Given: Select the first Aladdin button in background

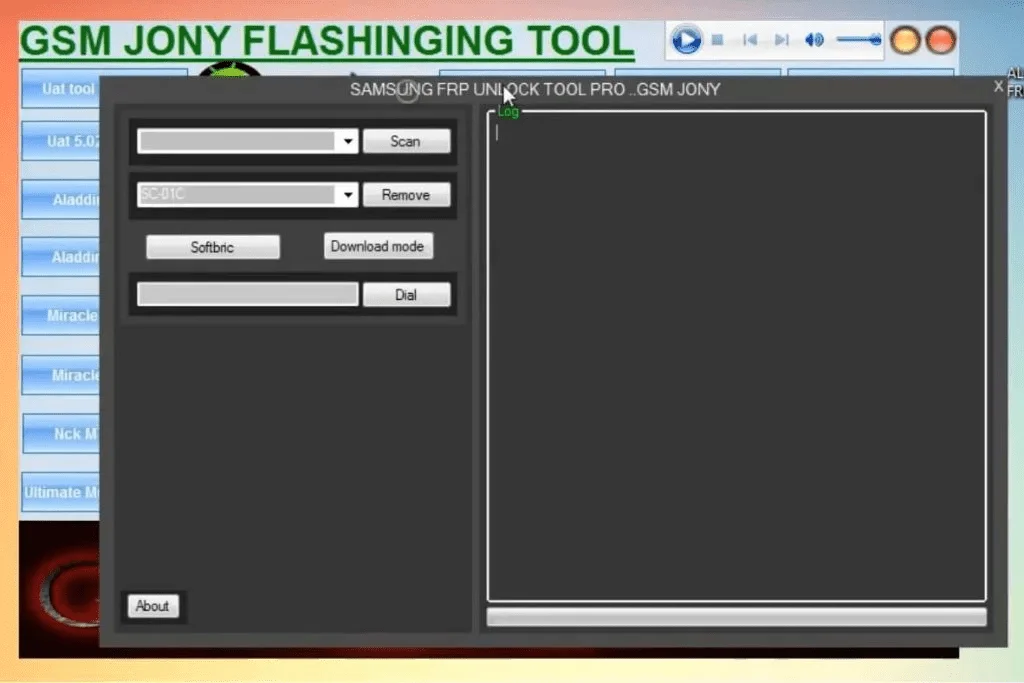Looking at the screenshot, I should pos(61,200).
